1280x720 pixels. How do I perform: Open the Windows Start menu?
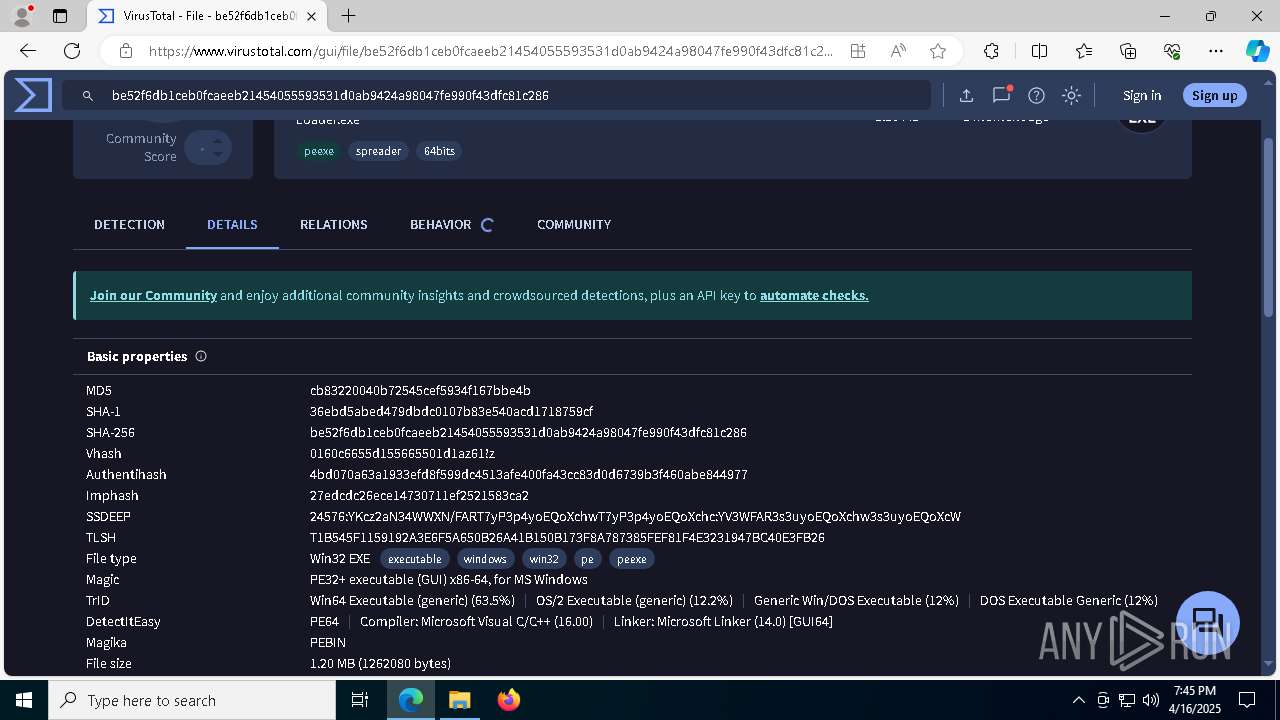[24, 700]
